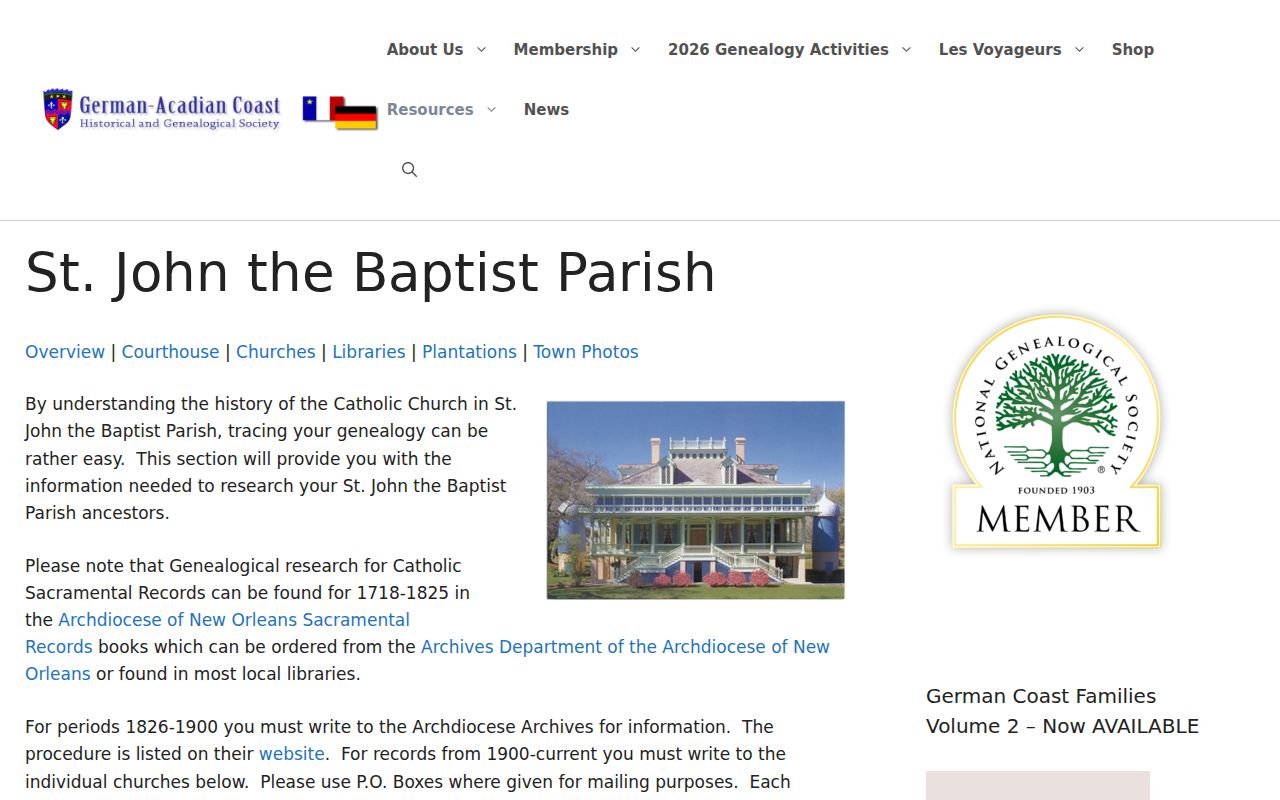Expand the About Us submenu arrow
Viewport: 1280px width, 800px height.
(481, 50)
